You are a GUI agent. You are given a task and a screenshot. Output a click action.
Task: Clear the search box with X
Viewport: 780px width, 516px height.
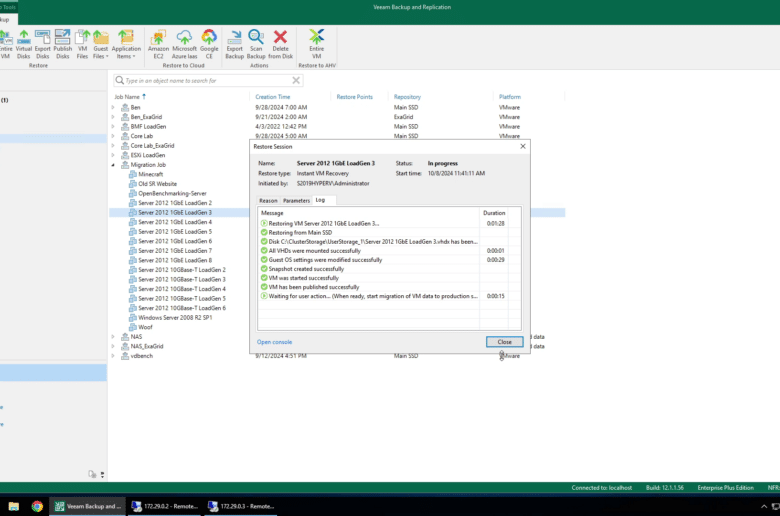(296, 80)
